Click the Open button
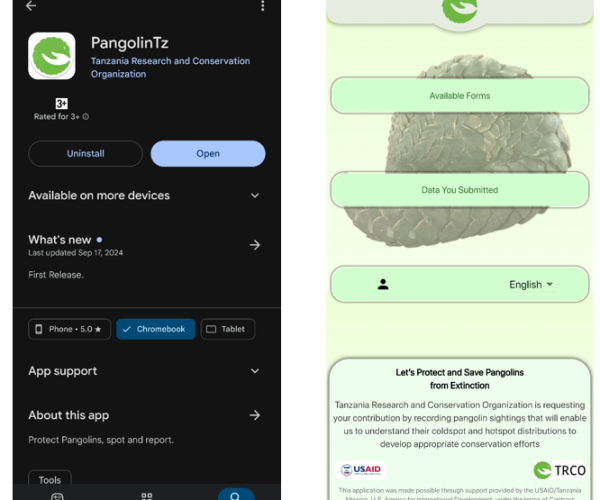600x500 pixels. coord(208,153)
